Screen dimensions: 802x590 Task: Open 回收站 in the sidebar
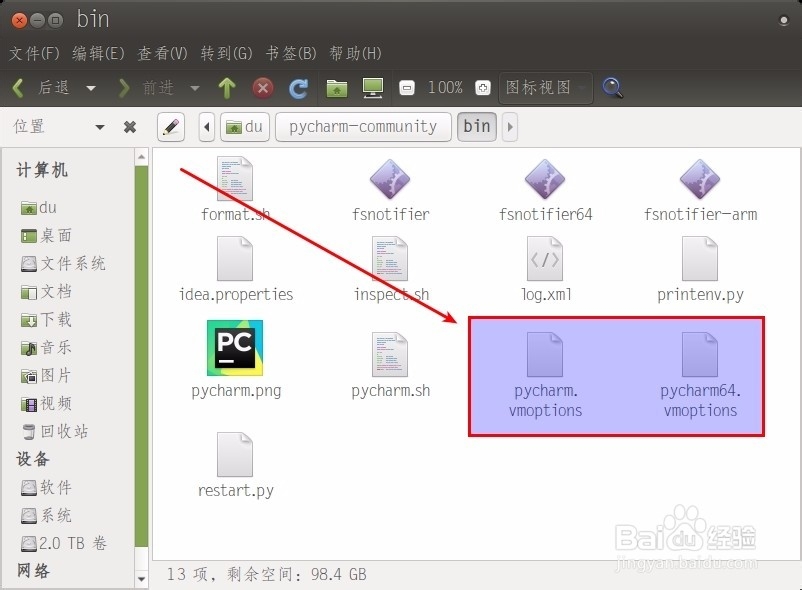coord(55,432)
